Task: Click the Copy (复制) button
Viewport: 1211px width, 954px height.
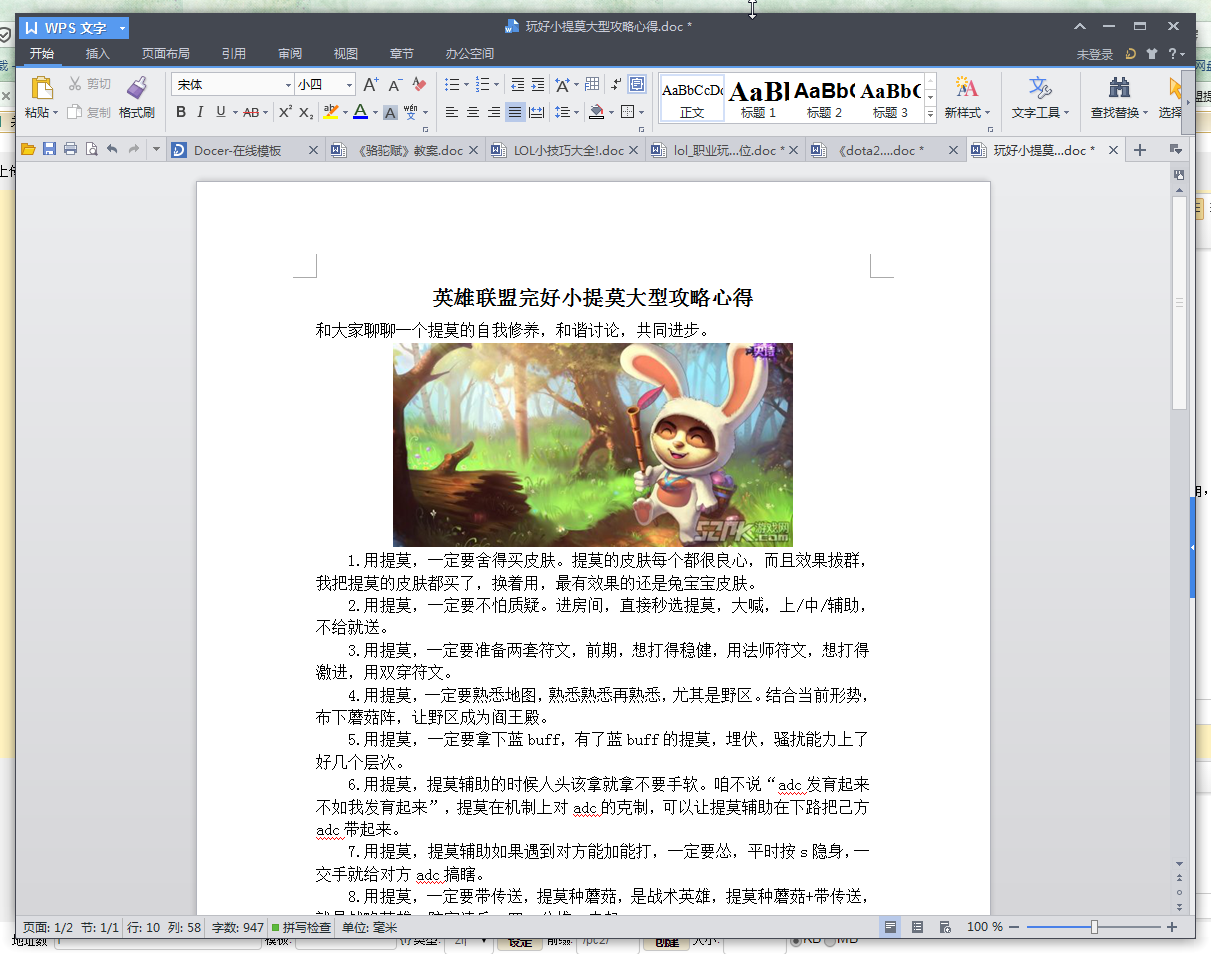Action: [x=90, y=112]
